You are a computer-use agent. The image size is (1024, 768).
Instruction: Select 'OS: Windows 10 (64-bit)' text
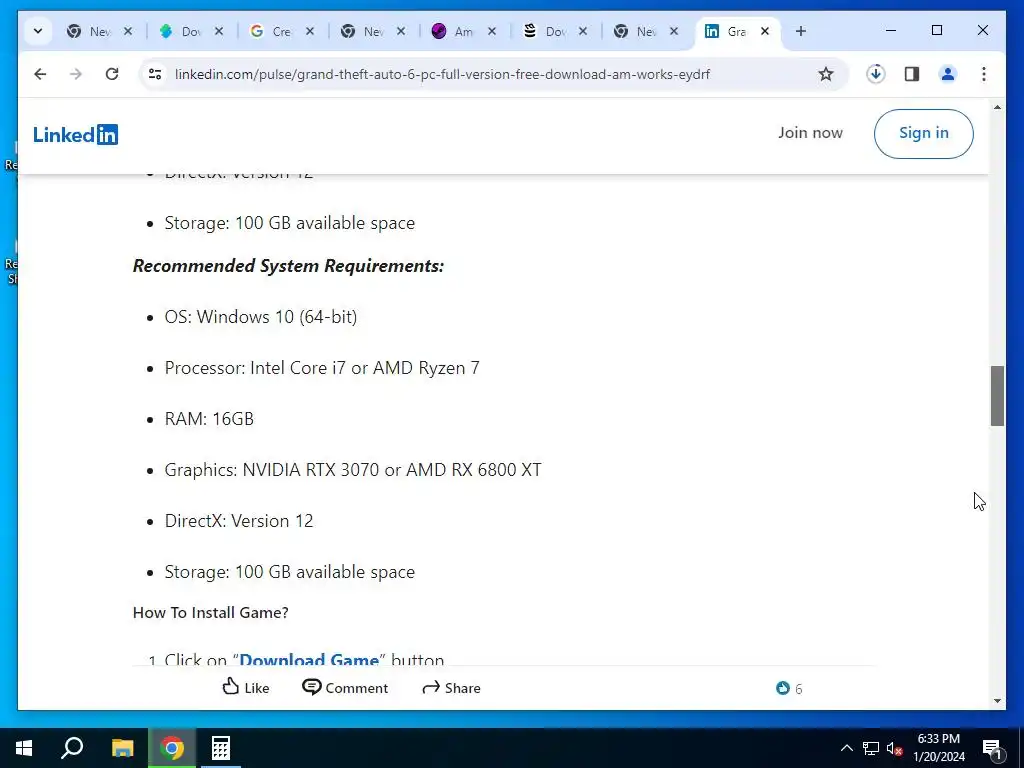pyautogui.click(x=261, y=317)
